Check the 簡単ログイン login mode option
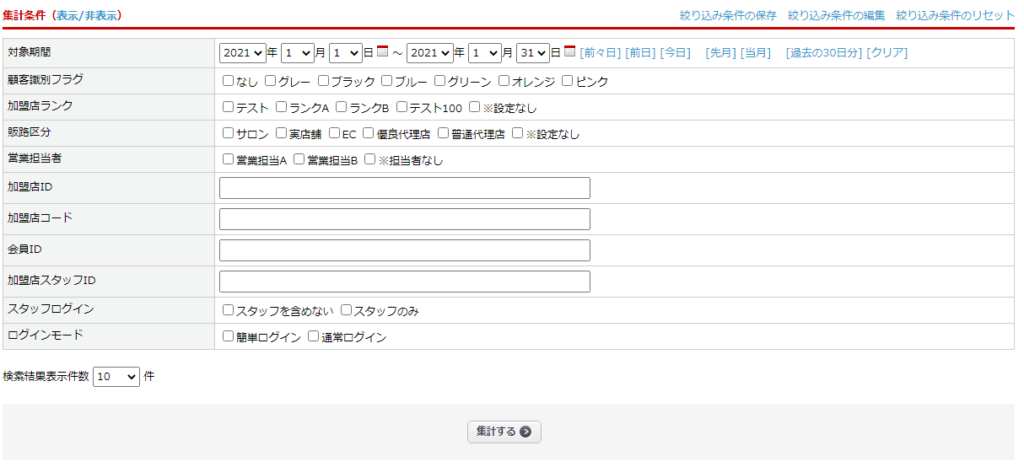Viewport: 1024px width, 467px height. [229, 337]
